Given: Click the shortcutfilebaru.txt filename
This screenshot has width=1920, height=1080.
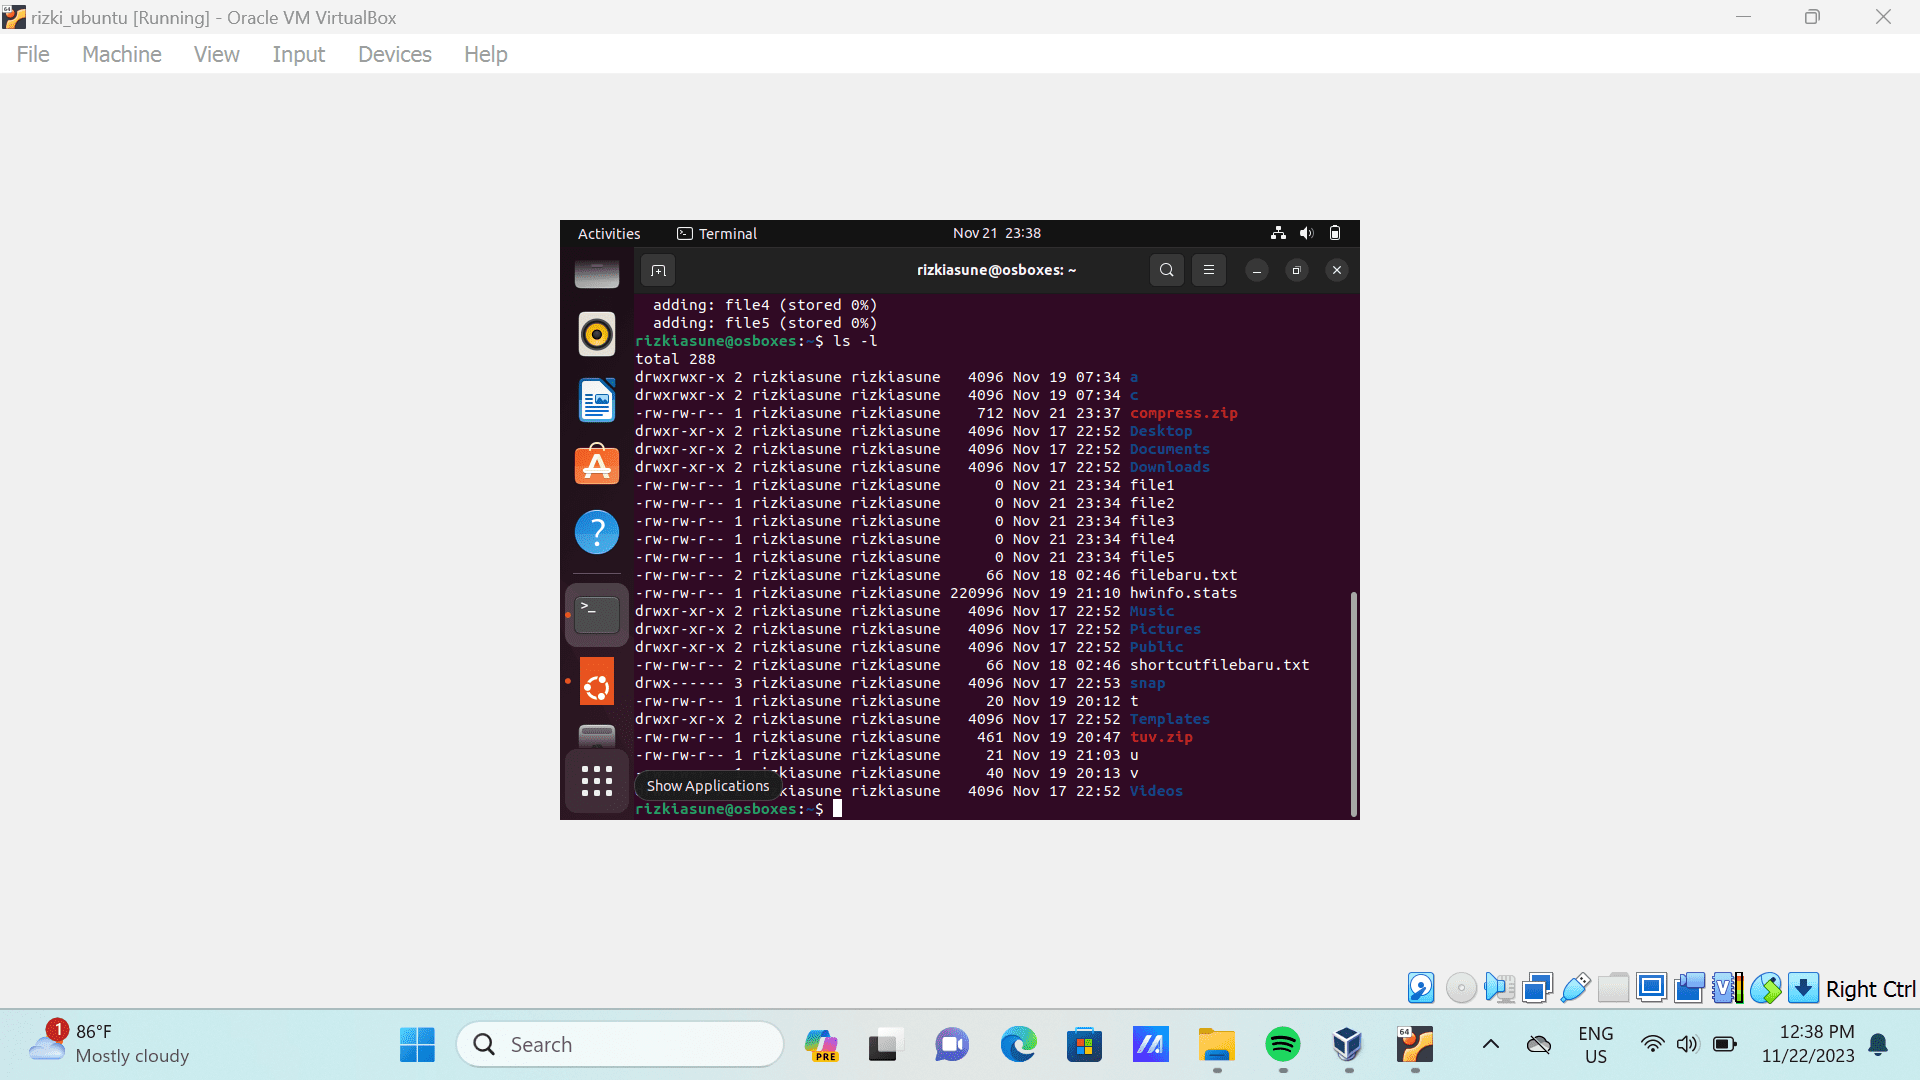Looking at the screenshot, I should pyautogui.click(x=1219, y=665).
